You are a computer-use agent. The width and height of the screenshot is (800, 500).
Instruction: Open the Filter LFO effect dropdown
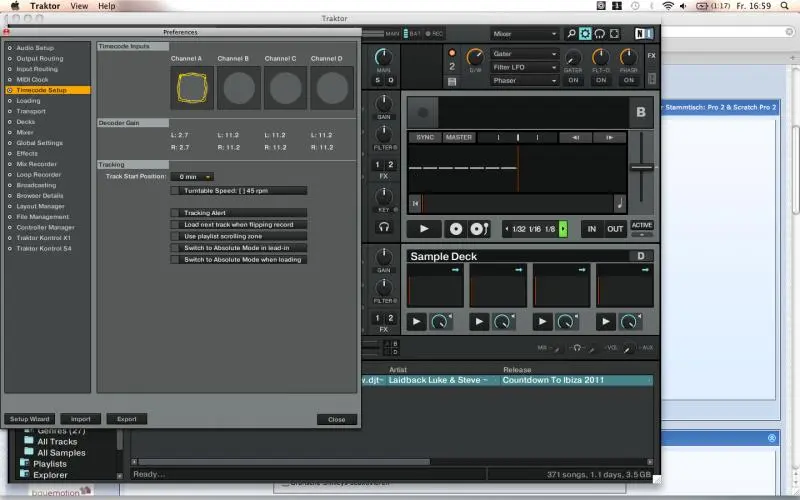pyautogui.click(x=524, y=67)
